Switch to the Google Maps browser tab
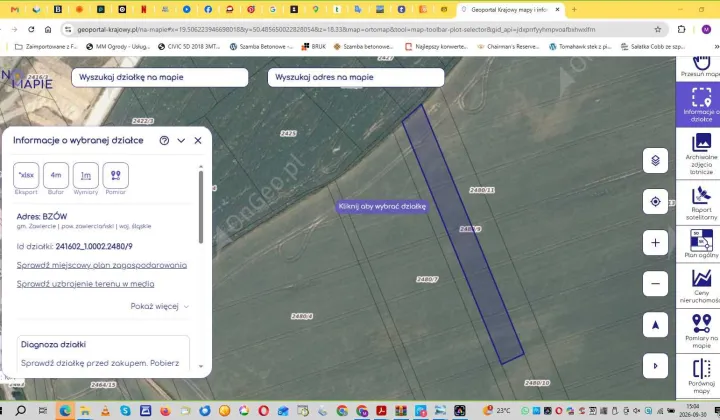The width and height of the screenshot is (720, 420). 315,9
